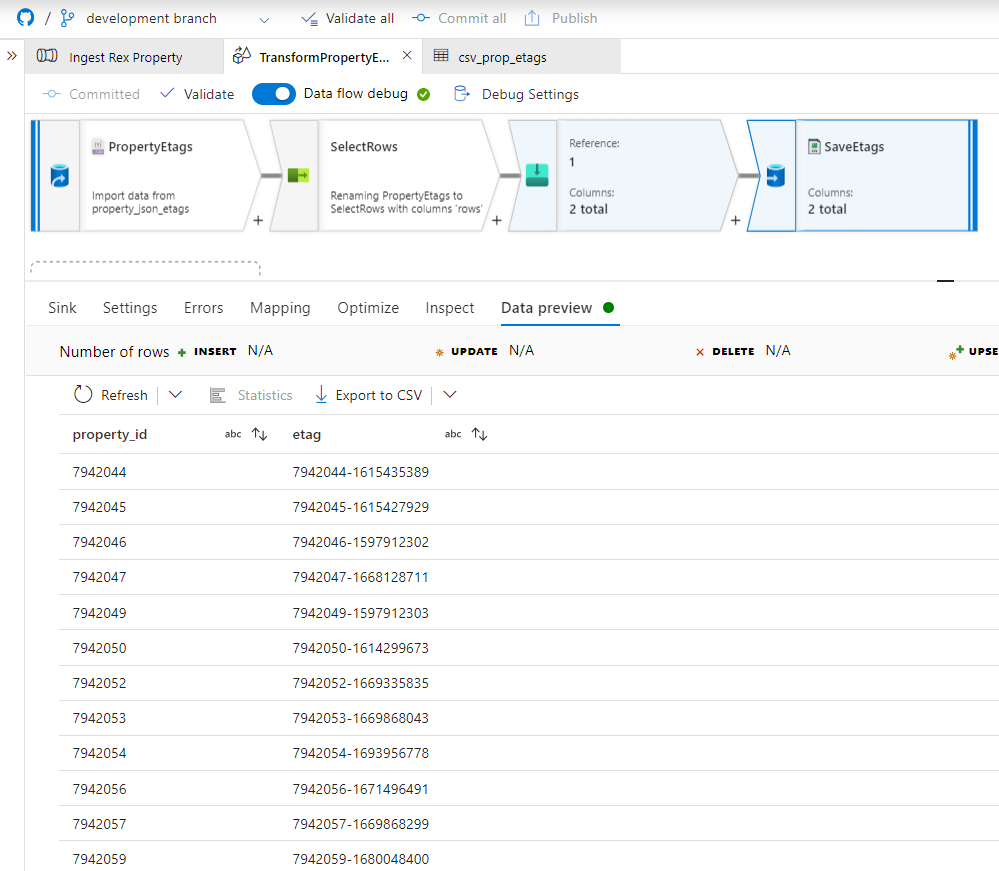Click the Refresh icon in Data preview
999x871 pixels.
(x=83, y=394)
